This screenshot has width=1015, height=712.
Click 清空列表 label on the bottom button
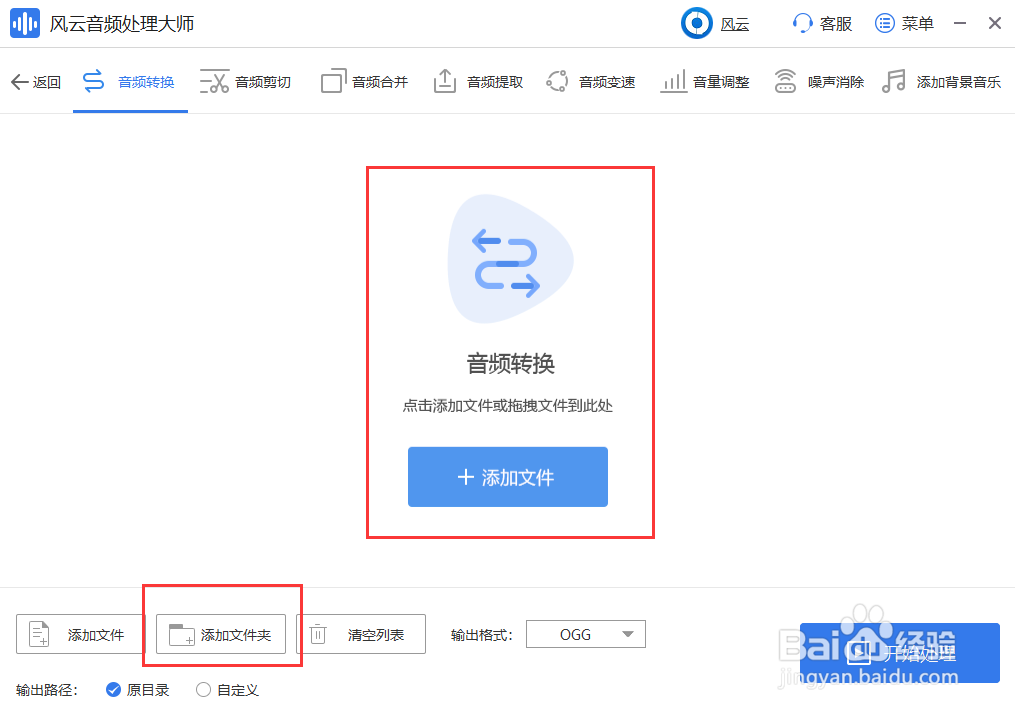pyautogui.click(x=375, y=635)
